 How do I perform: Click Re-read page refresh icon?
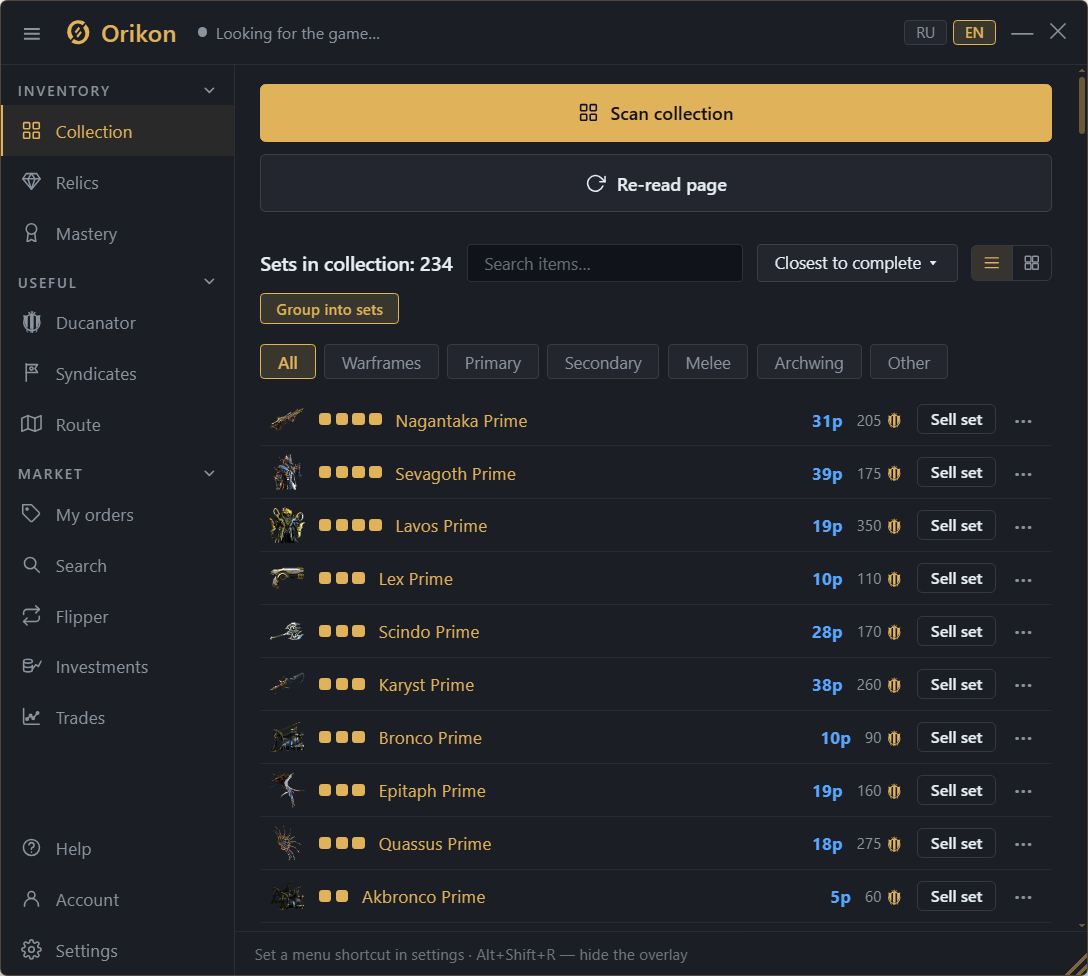pos(596,183)
